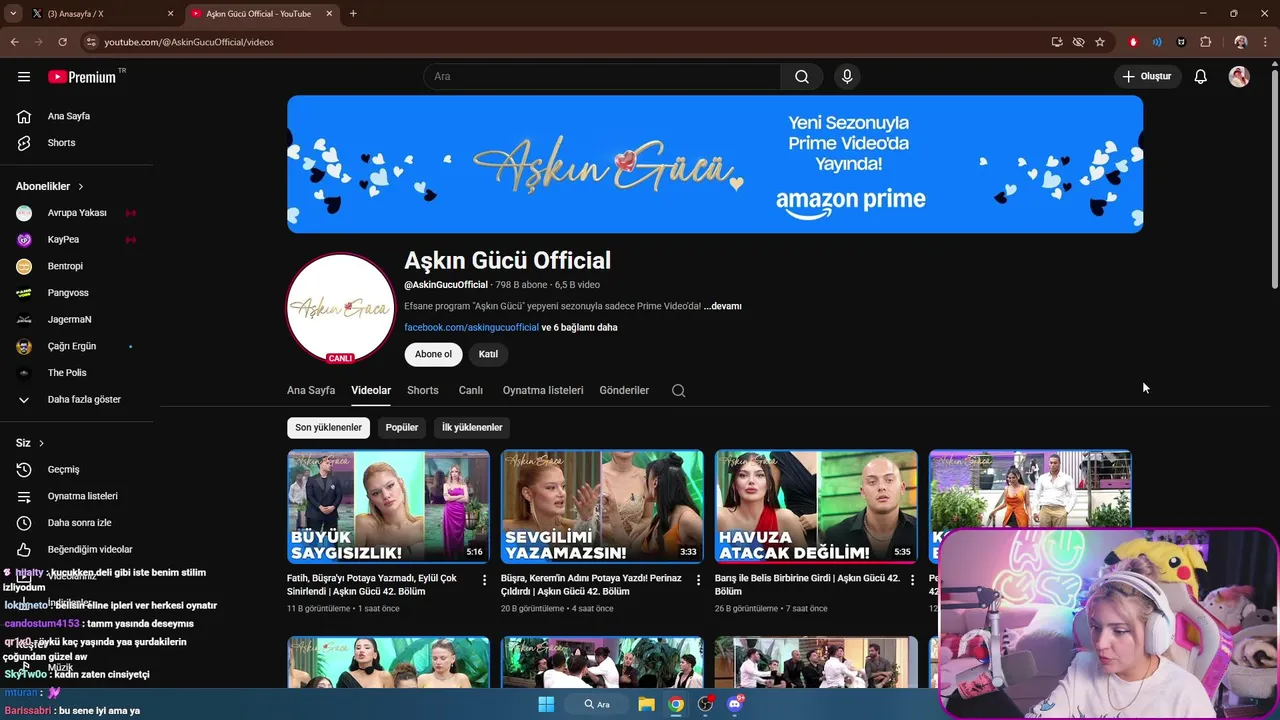This screenshot has width=1280, height=720.
Task: Click the Aşkın Gücü channel avatar
Action: pyautogui.click(x=341, y=308)
